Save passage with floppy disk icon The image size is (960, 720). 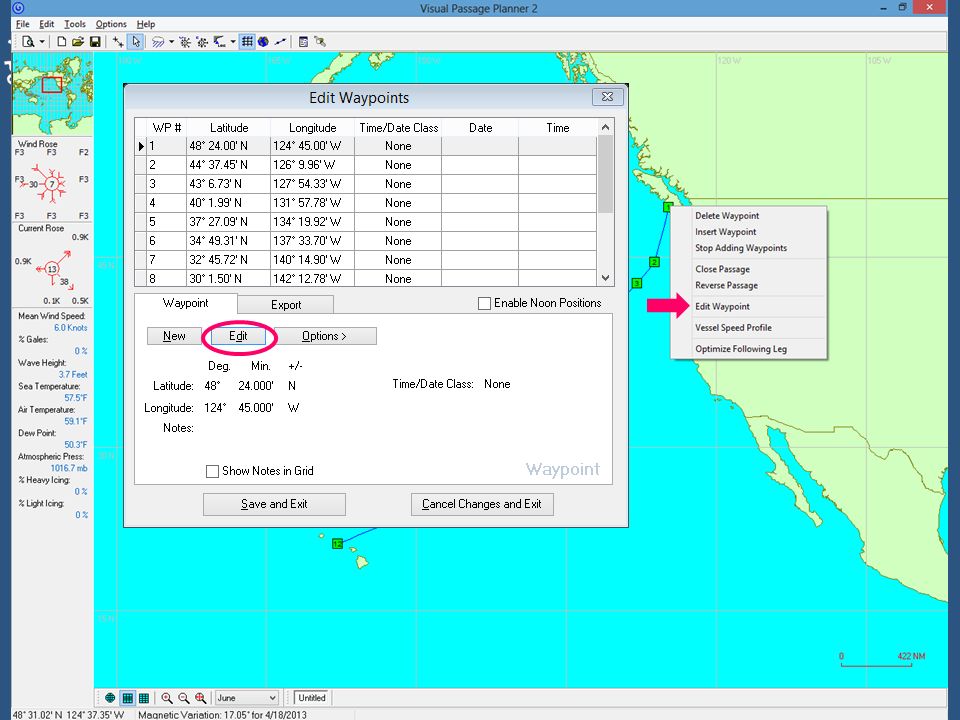tap(95, 42)
